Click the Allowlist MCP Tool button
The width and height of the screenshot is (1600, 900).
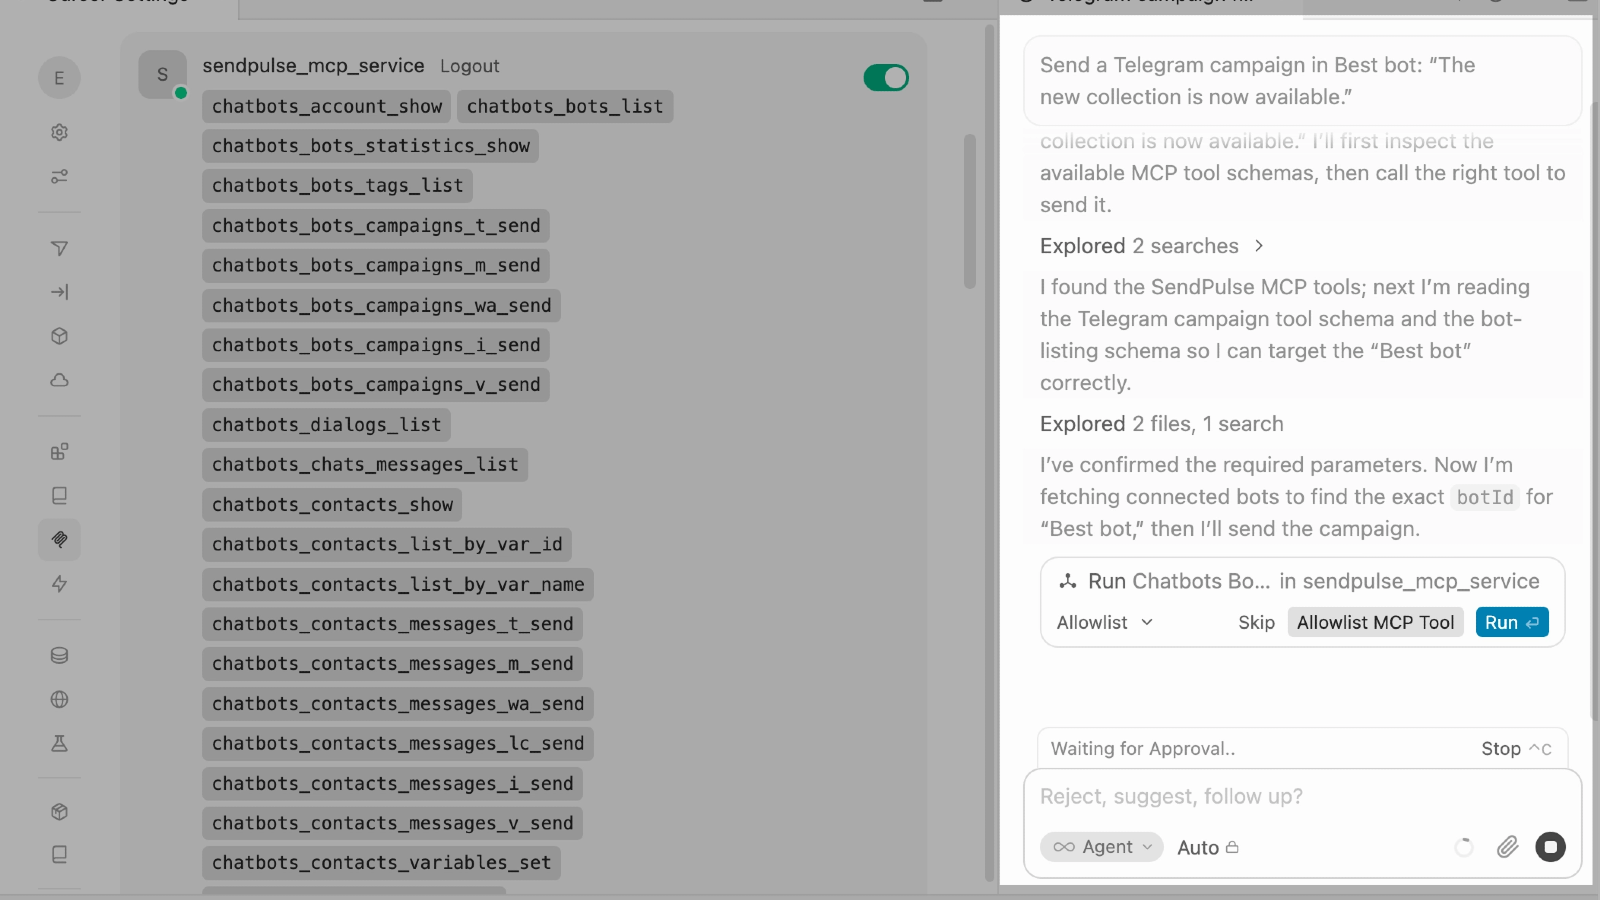1376,622
